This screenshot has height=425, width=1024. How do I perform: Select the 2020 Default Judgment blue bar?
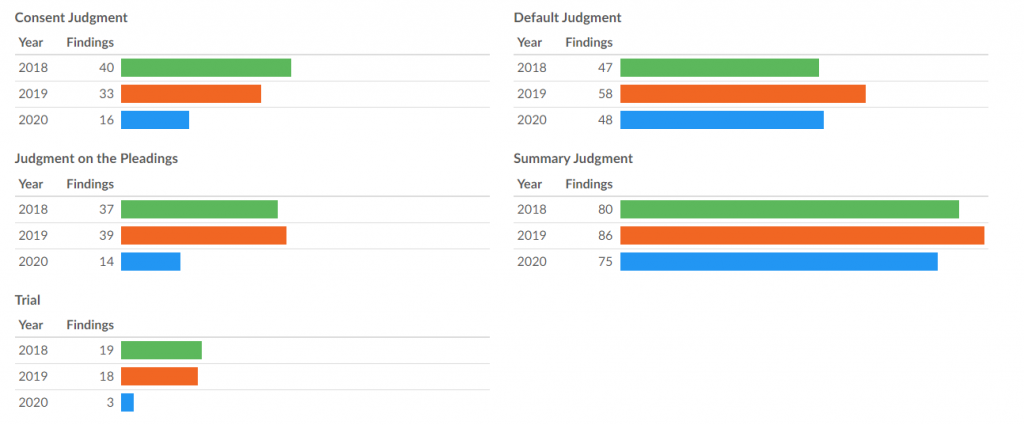pyautogui.click(x=722, y=120)
